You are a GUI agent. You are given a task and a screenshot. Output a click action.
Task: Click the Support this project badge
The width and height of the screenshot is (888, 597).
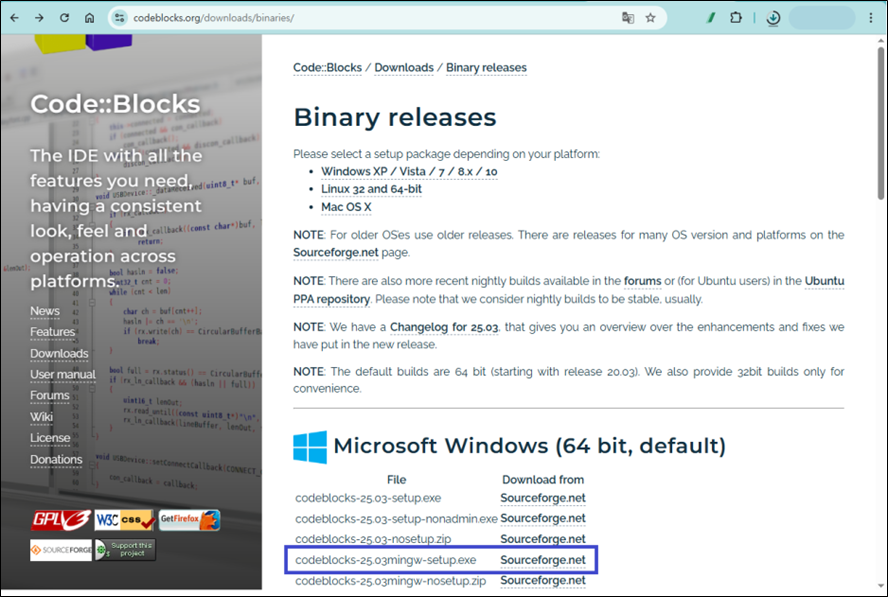click(125, 549)
